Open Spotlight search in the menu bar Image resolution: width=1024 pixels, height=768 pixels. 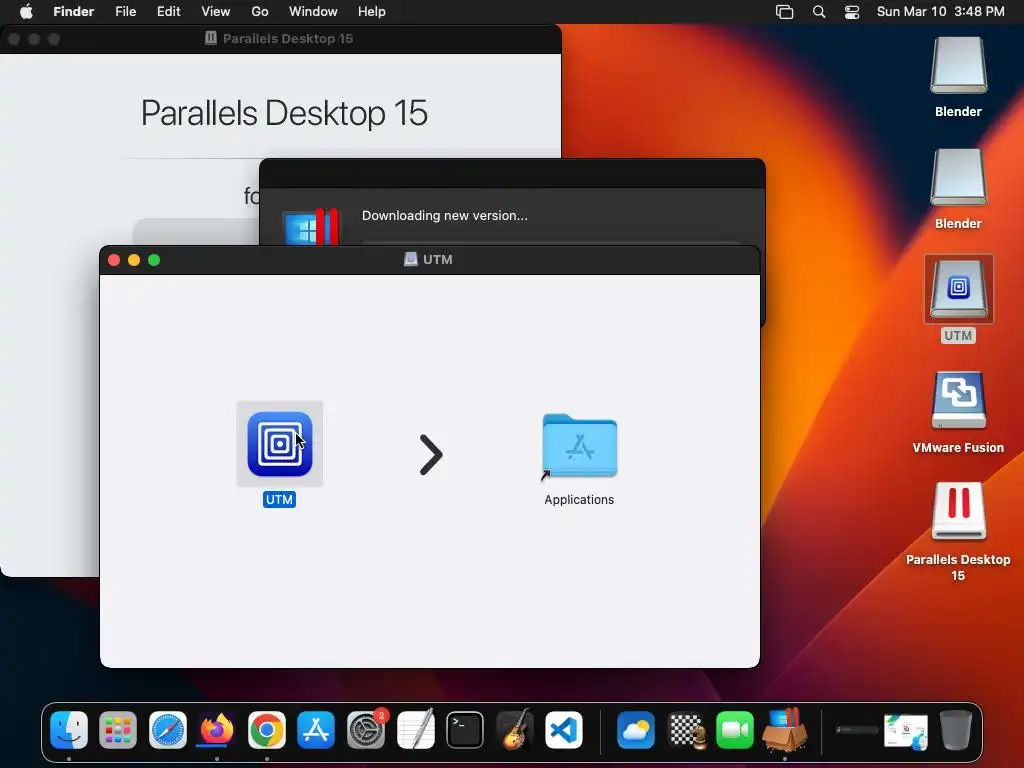point(819,12)
